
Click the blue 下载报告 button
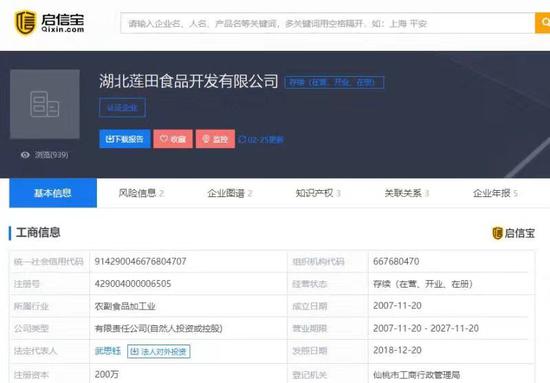(x=125, y=139)
